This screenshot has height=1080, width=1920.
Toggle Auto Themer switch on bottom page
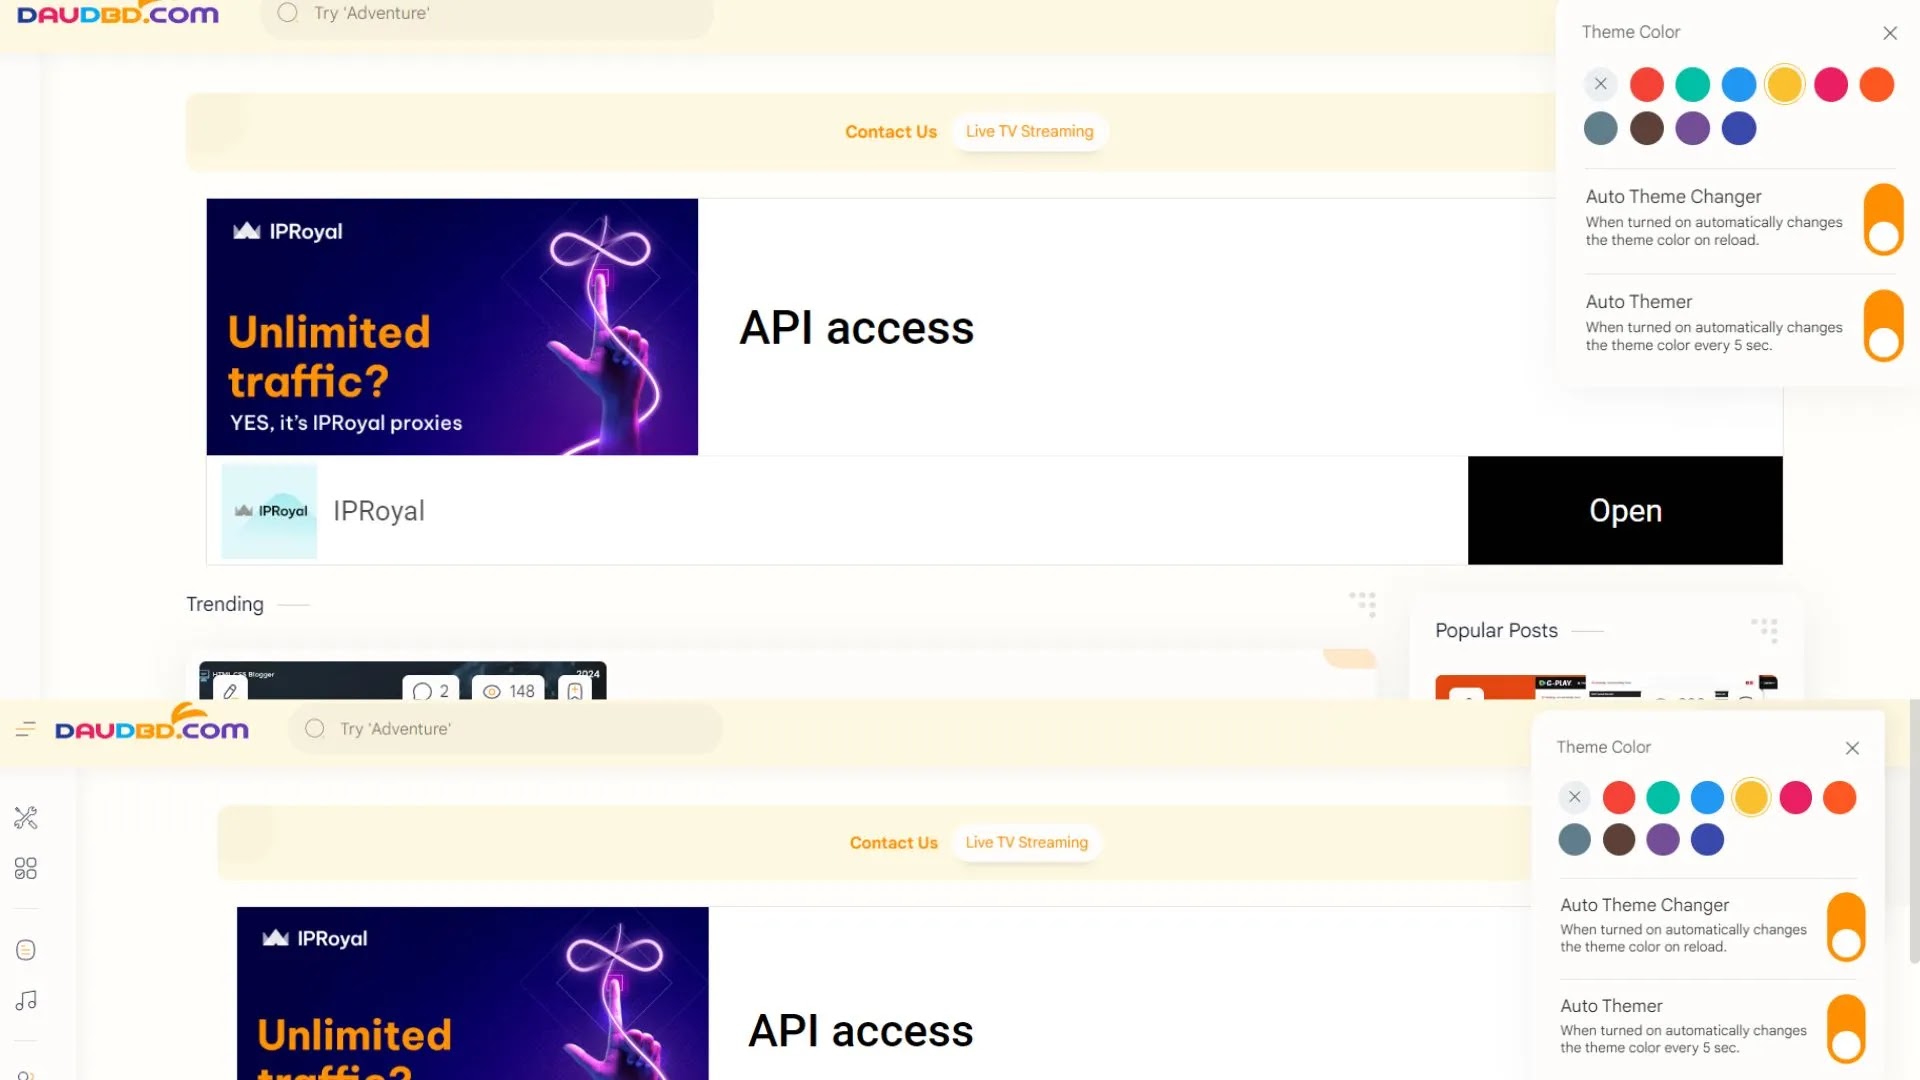(1846, 1028)
